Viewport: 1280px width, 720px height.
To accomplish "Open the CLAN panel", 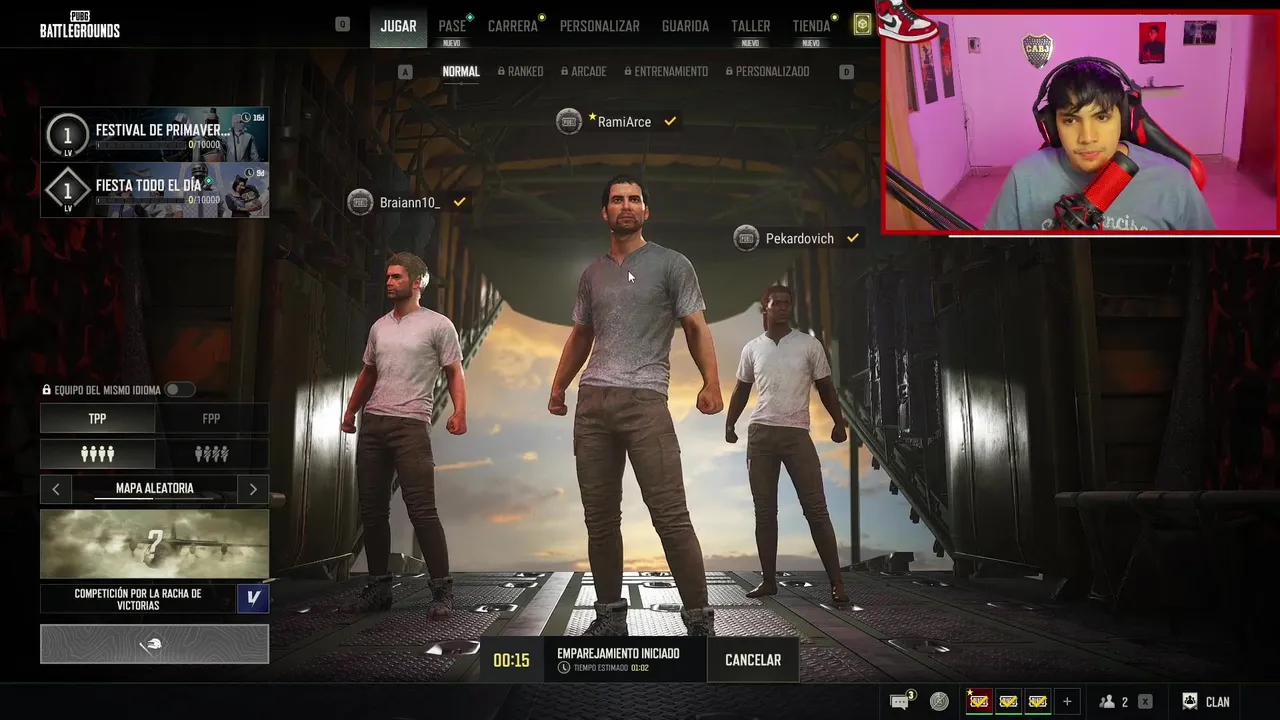I will [1206, 701].
